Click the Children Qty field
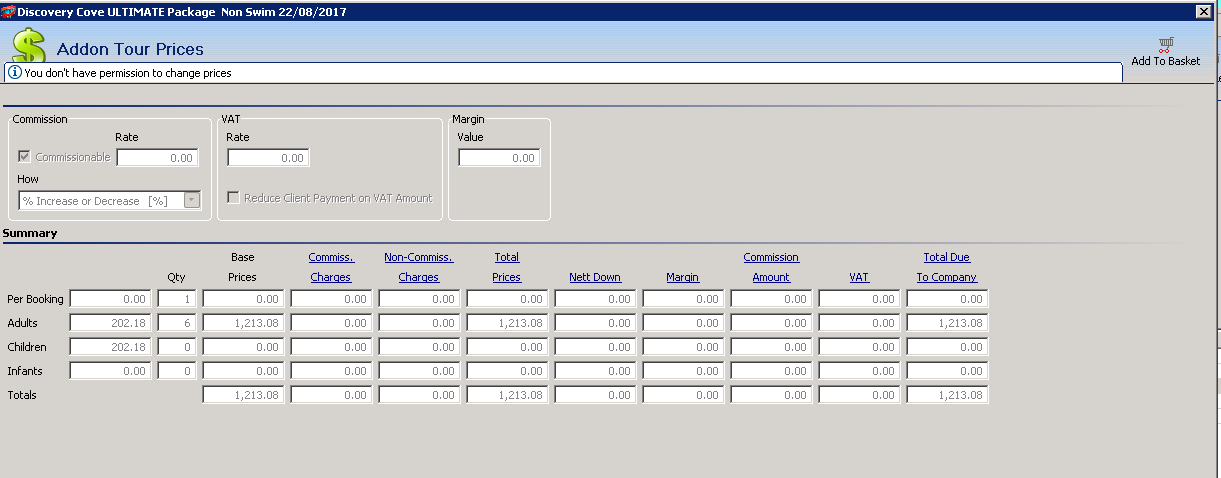Image resolution: width=1221 pixels, height=478 pixels. coord(178,347)
